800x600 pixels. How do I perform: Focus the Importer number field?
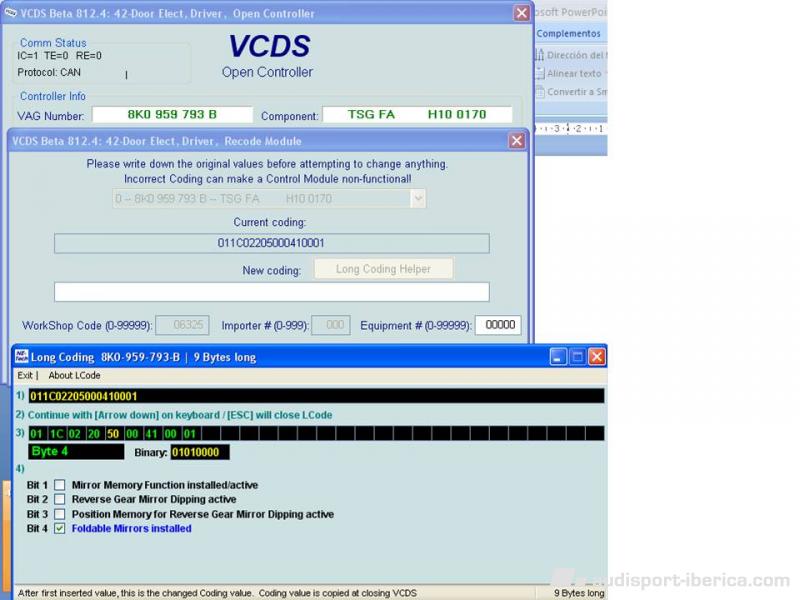pos(331,325)
